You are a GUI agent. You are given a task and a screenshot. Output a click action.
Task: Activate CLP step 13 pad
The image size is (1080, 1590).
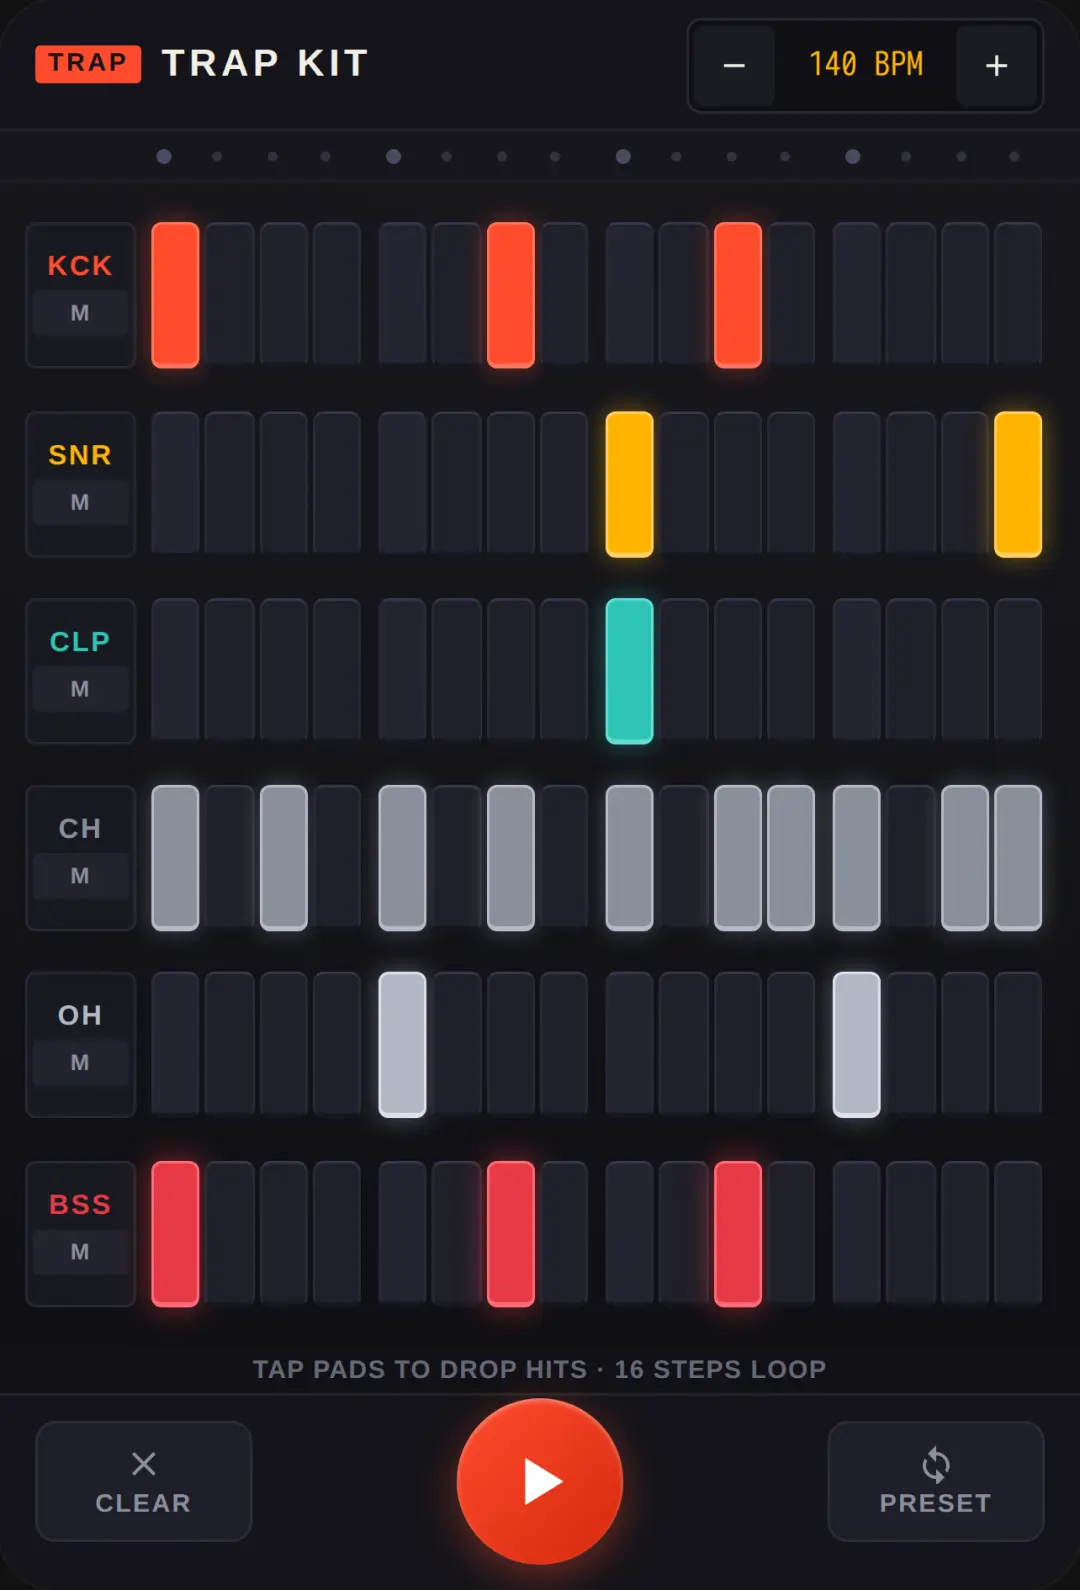pyautogui.click(x=857, y=671)
